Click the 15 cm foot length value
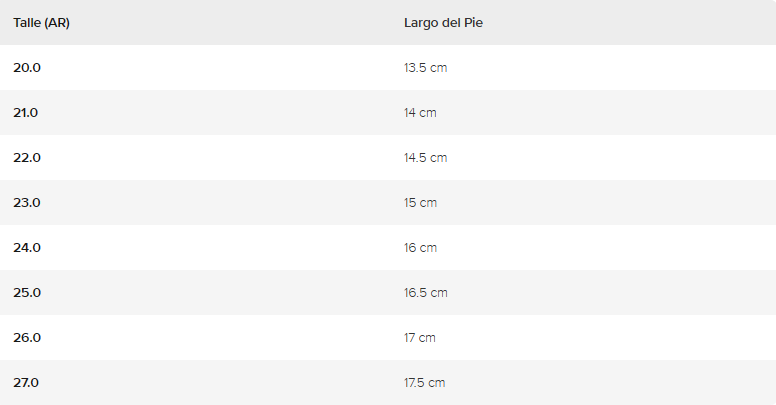776x405 pixels. (420, 202)
